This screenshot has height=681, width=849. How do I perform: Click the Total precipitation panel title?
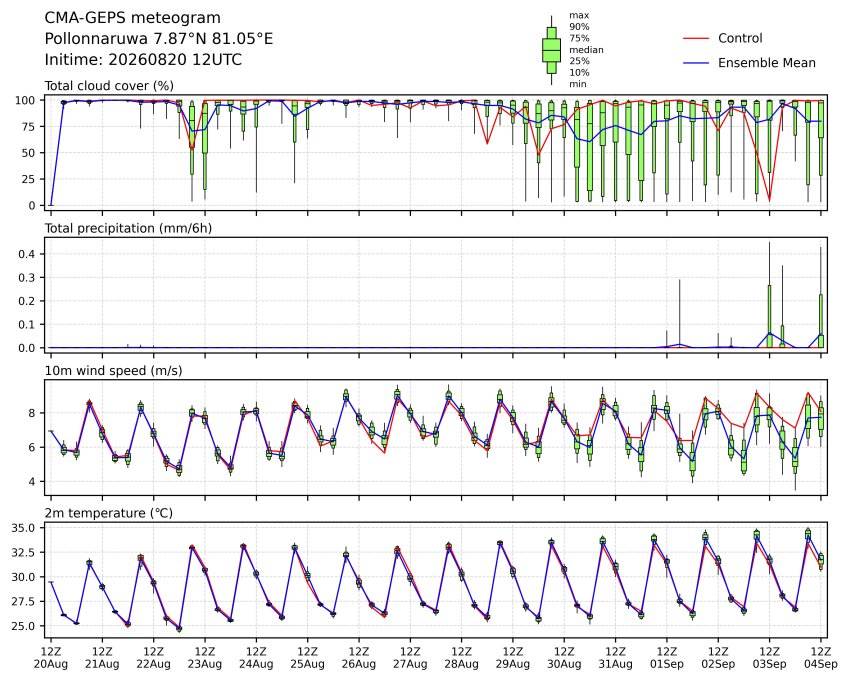click(x=128, y=228)
